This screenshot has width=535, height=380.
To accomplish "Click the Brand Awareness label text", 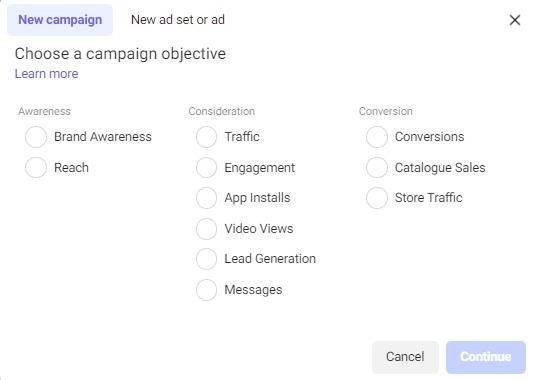I will pyautogui.click(x=103, y=137).
